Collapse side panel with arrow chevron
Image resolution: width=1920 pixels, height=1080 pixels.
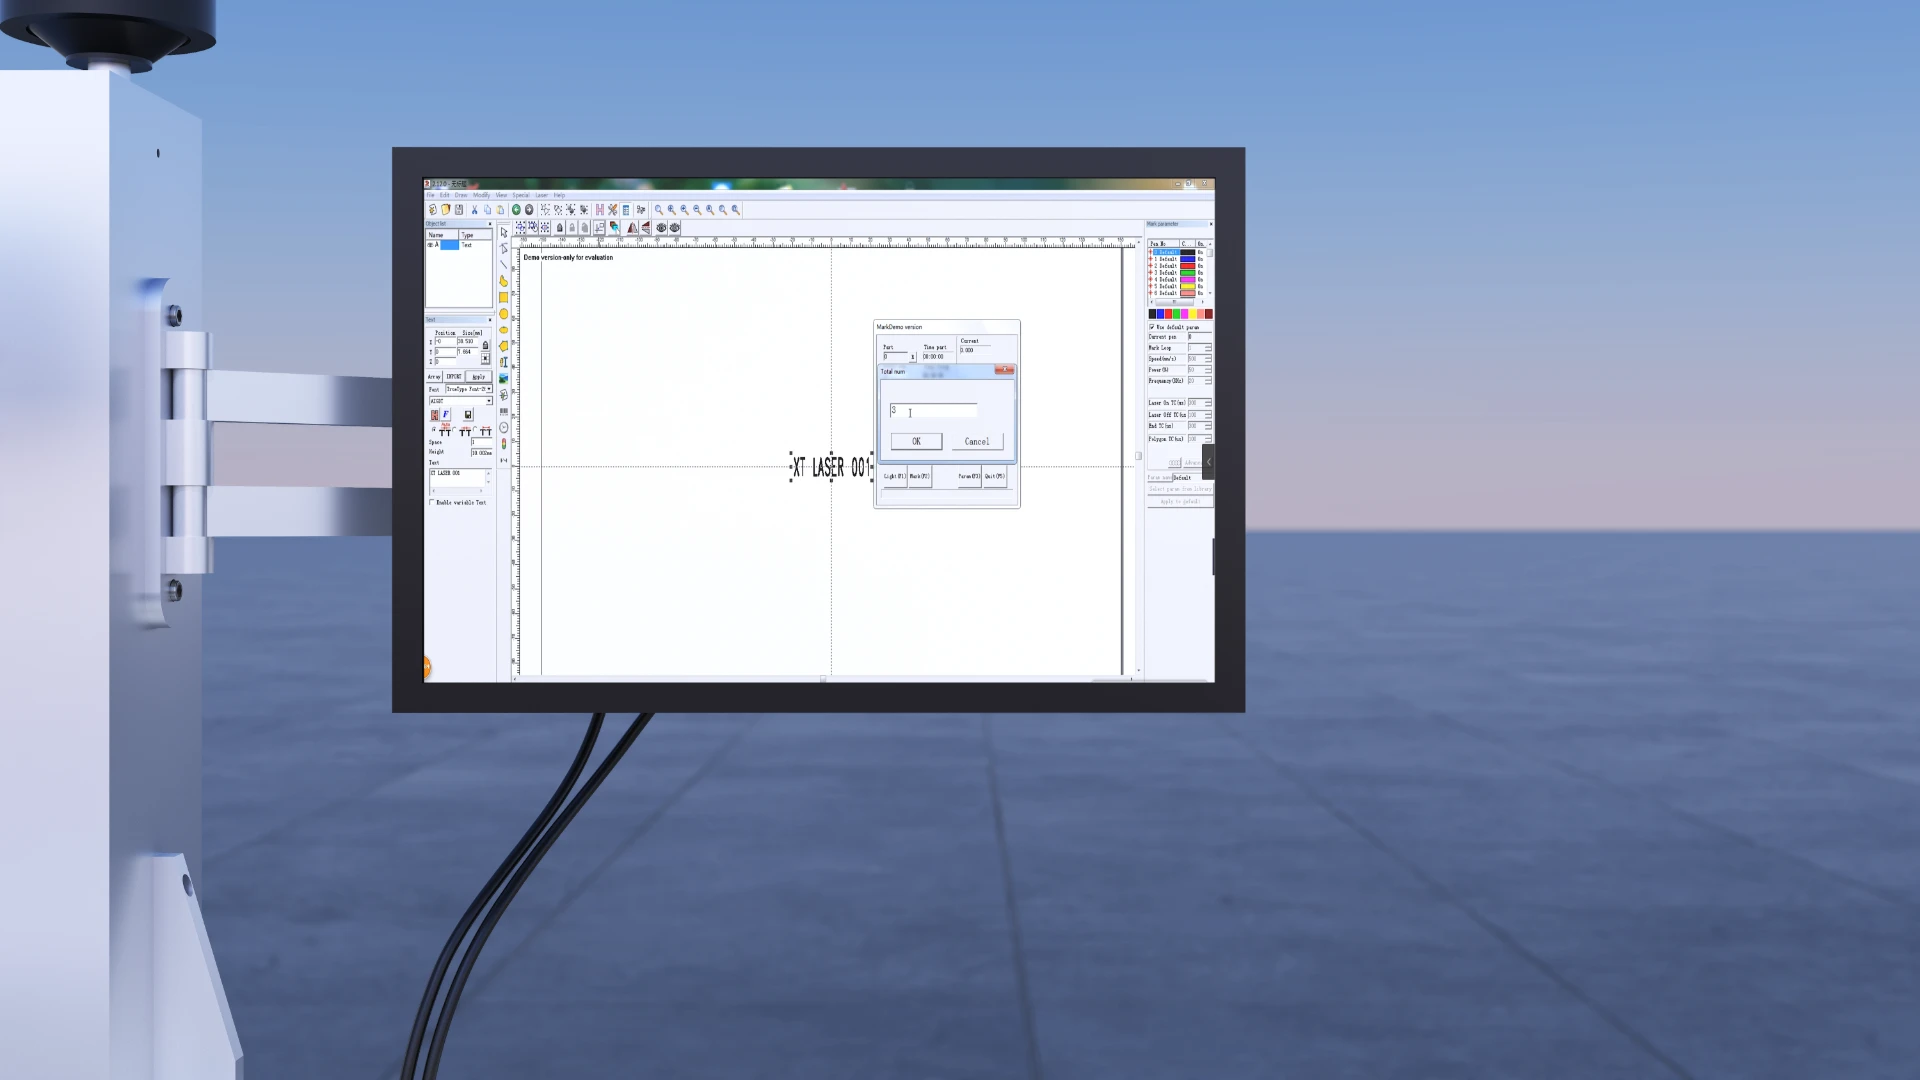(1208, 461)
